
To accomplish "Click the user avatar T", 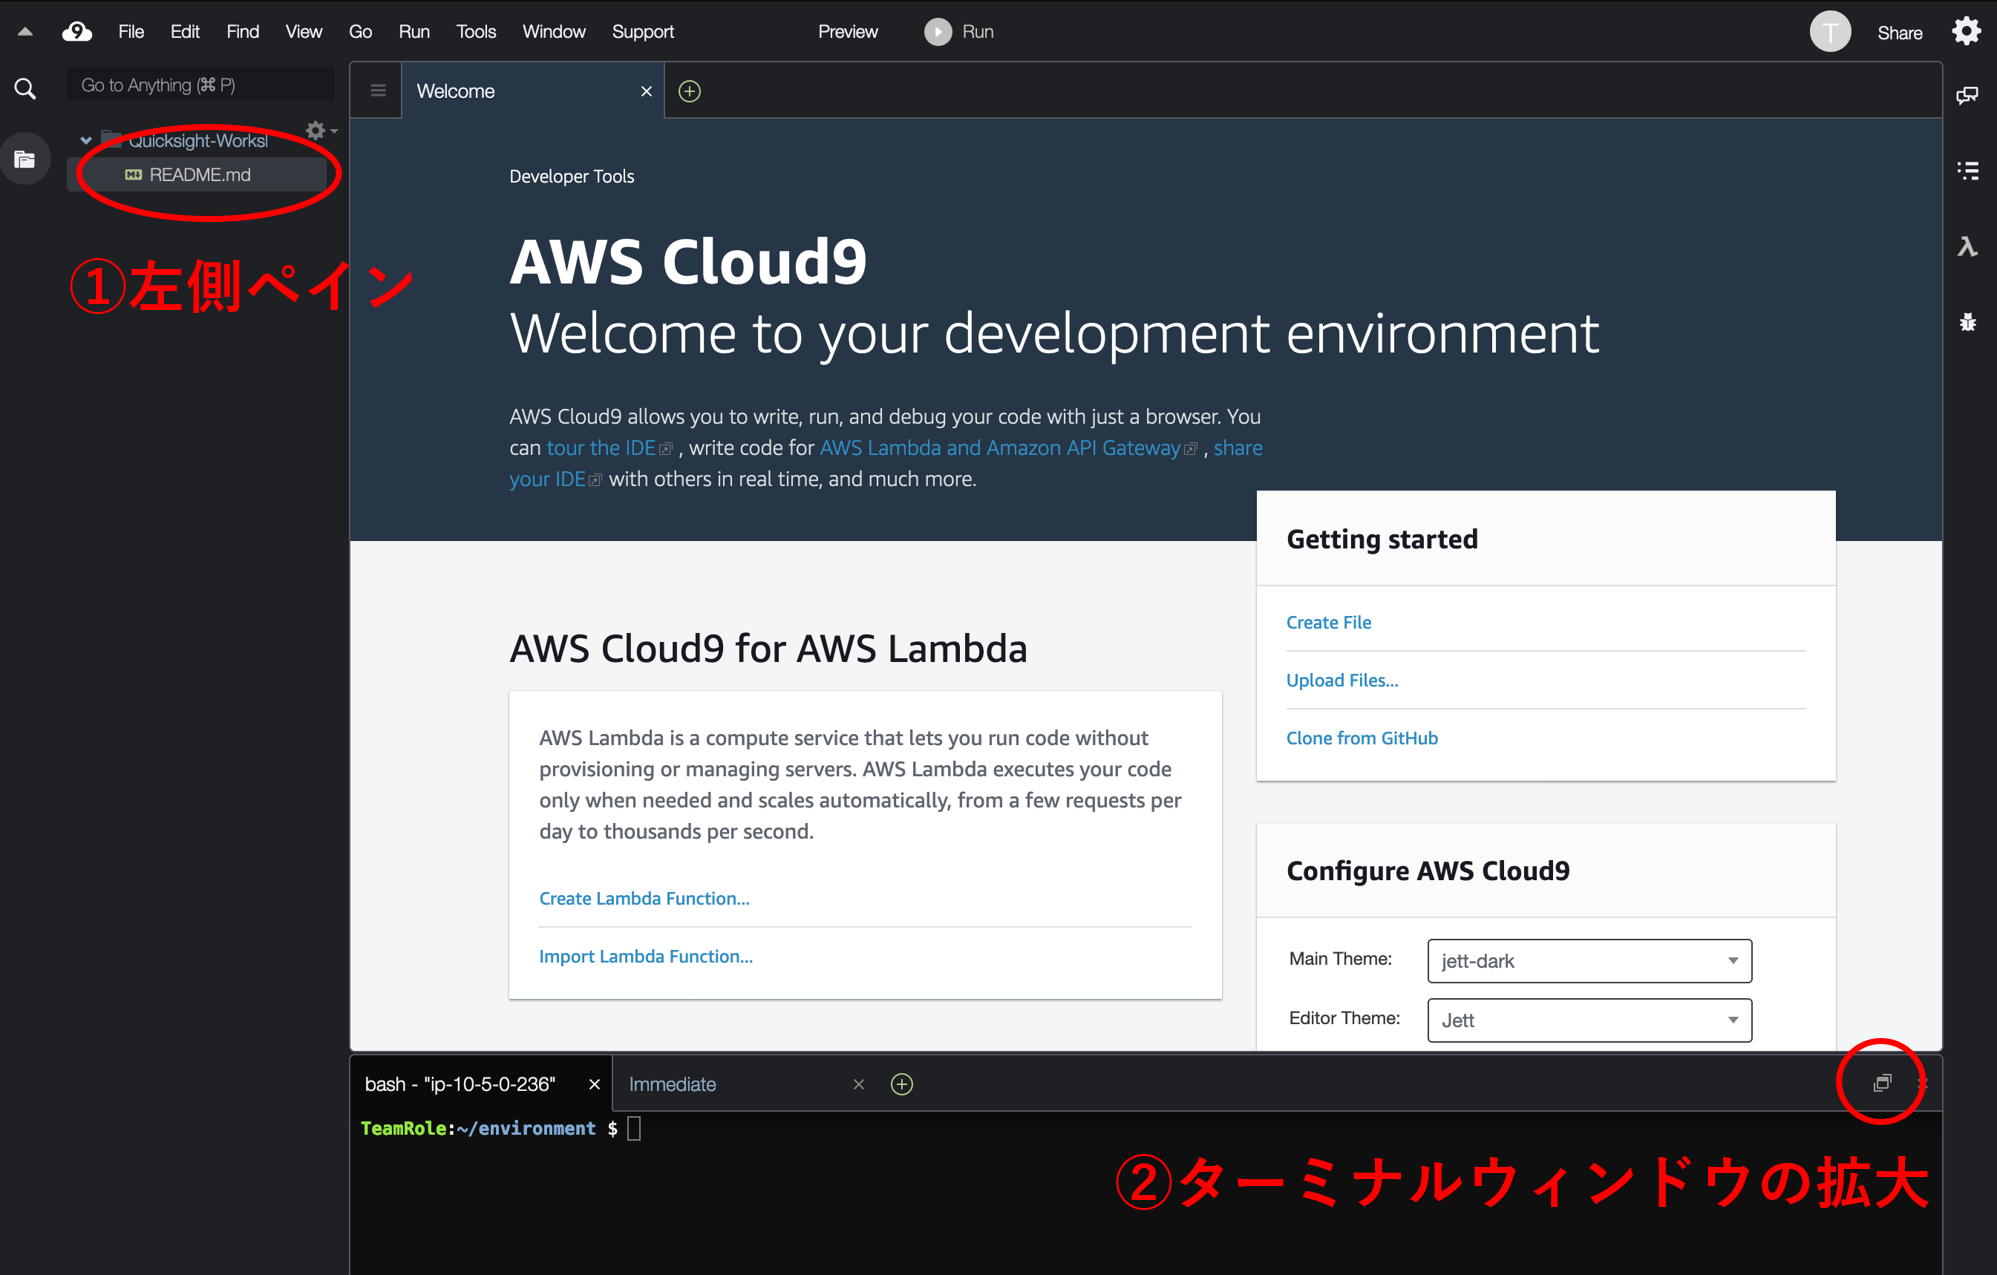I will tap(1830, 32).
